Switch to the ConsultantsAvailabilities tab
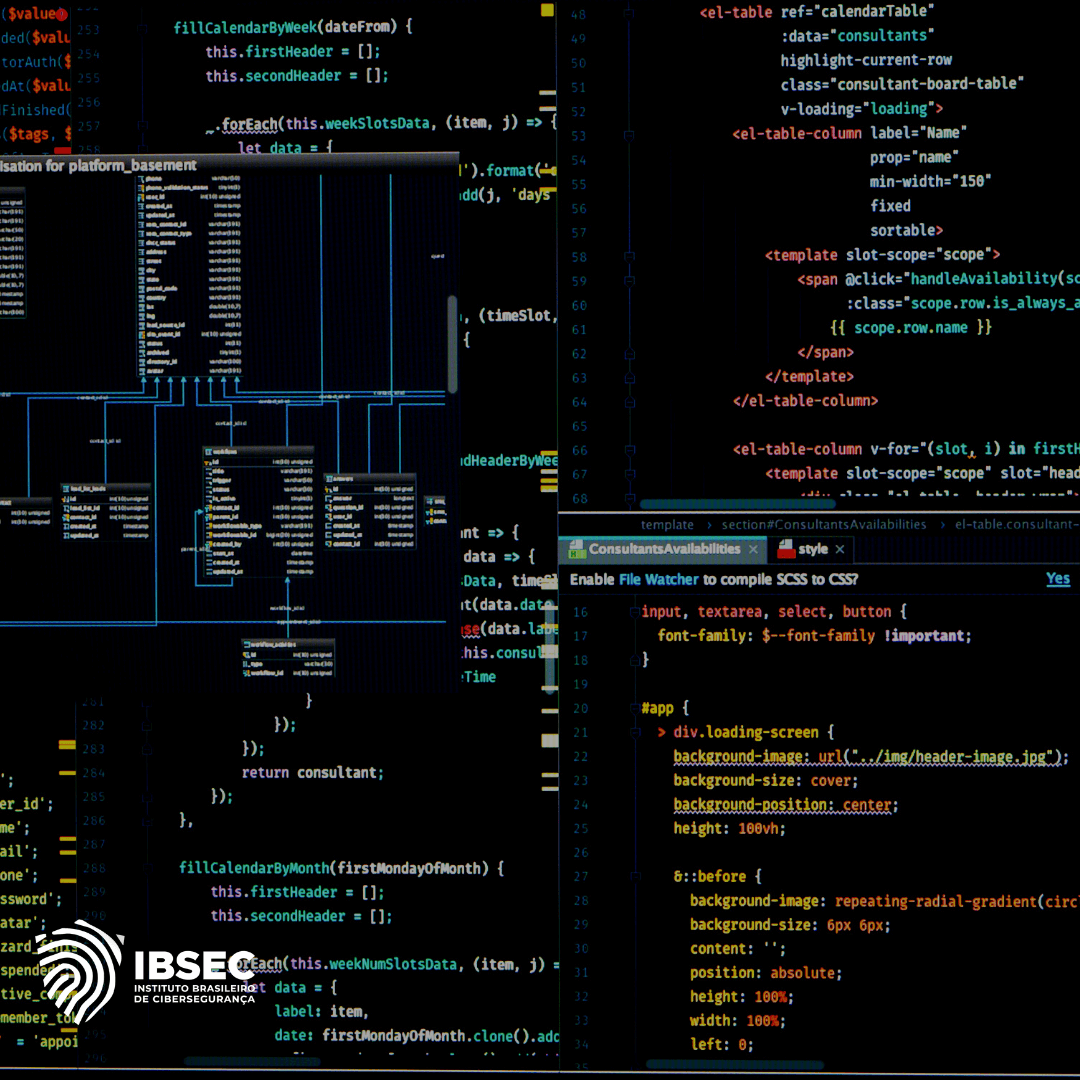 663,549
